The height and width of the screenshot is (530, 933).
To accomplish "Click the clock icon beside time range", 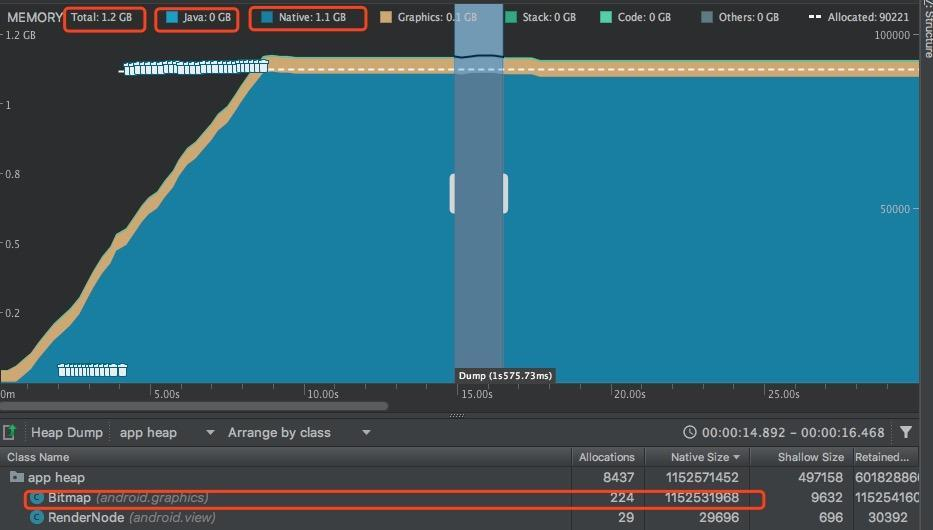I will tap(689, 432).
